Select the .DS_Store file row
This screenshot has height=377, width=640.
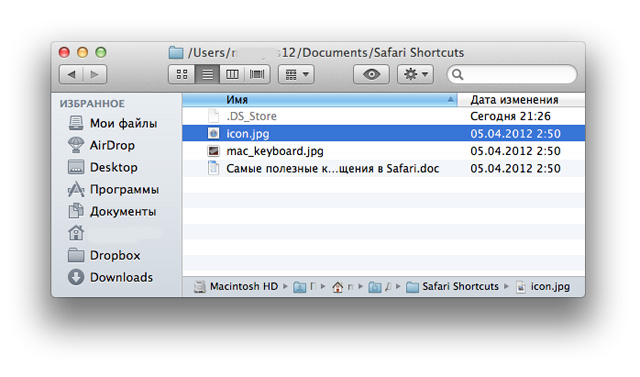[x=383, y=116]
